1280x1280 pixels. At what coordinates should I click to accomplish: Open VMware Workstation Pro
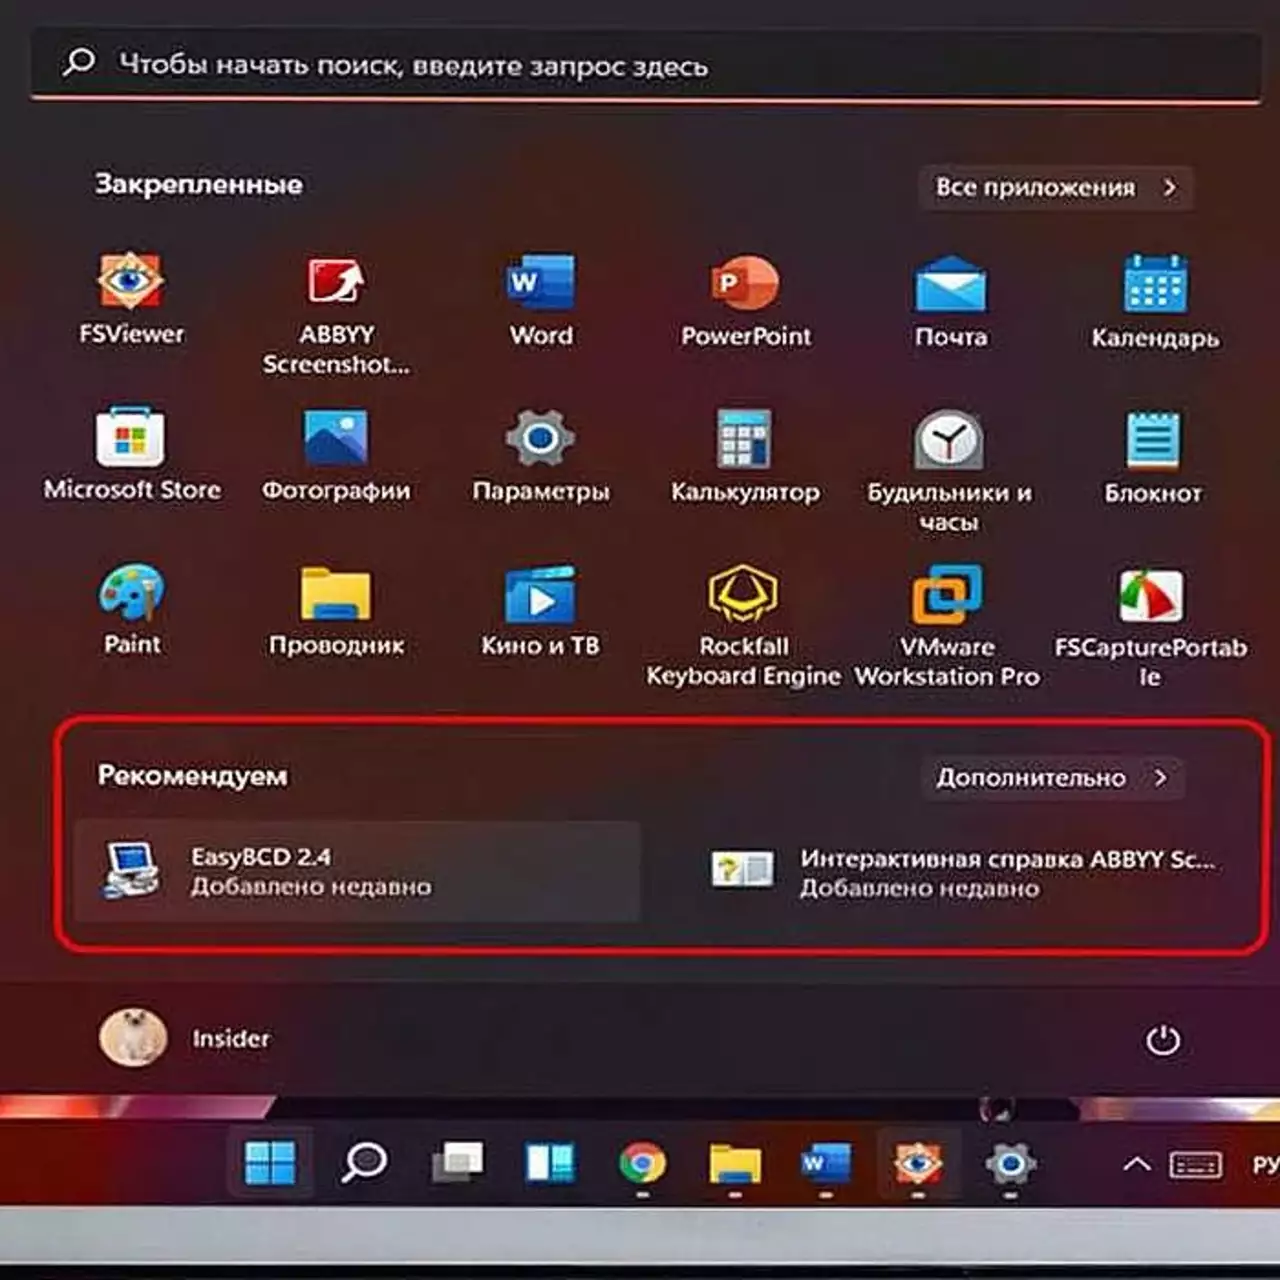[x=947, y=626]
